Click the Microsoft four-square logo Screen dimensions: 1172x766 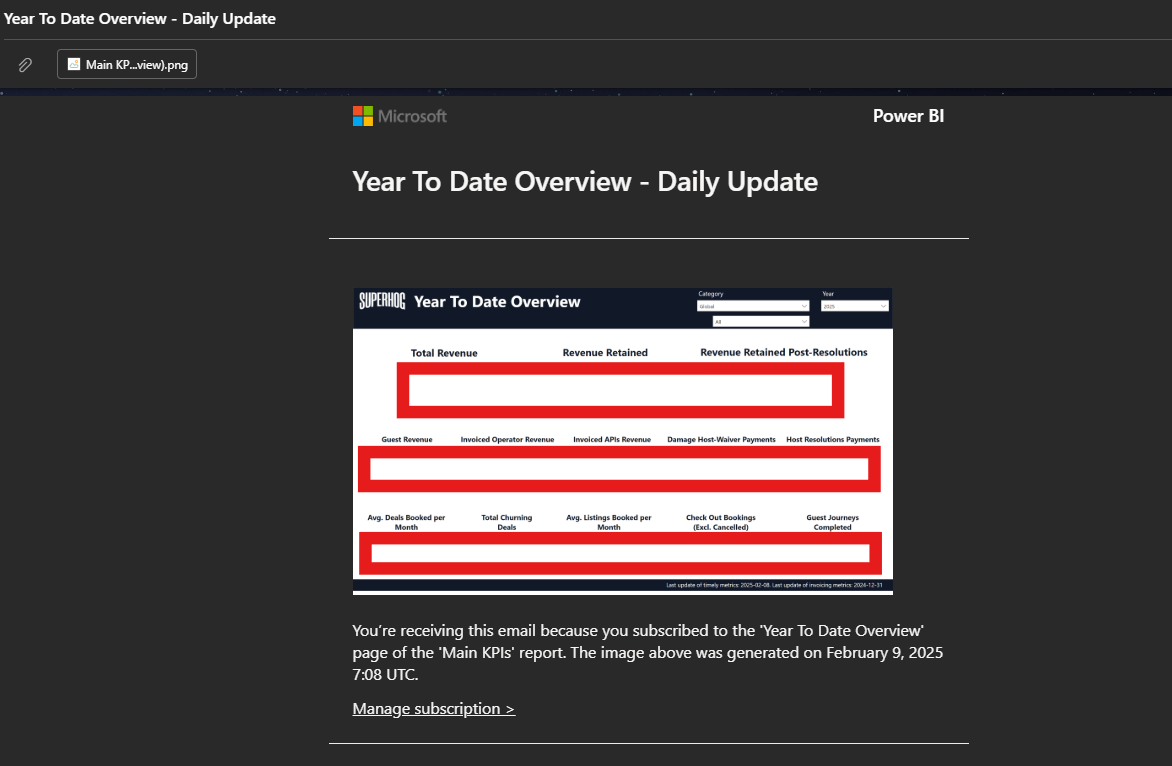click(363, 116)
